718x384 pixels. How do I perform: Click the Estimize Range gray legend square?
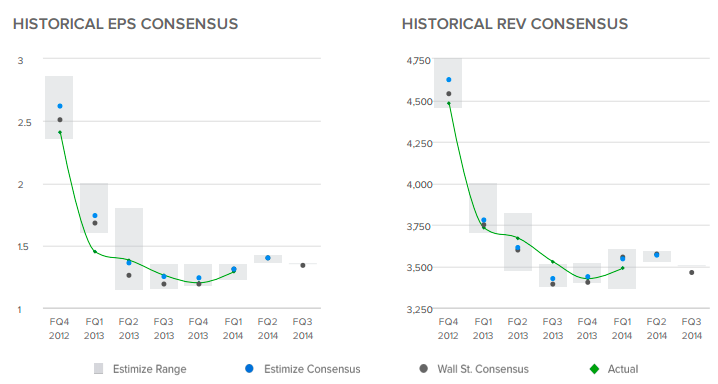click(x=98, y=369)
